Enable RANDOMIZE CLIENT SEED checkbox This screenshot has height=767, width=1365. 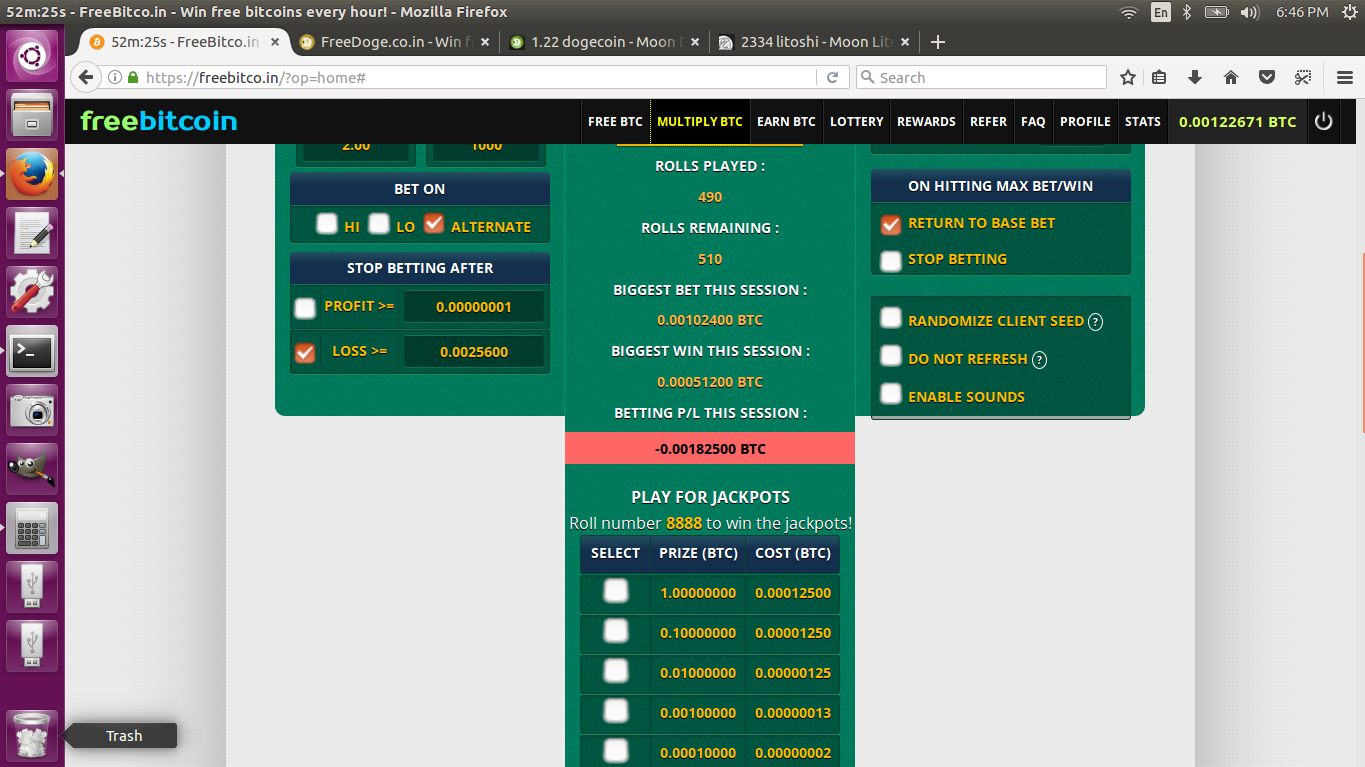point(891,318)
